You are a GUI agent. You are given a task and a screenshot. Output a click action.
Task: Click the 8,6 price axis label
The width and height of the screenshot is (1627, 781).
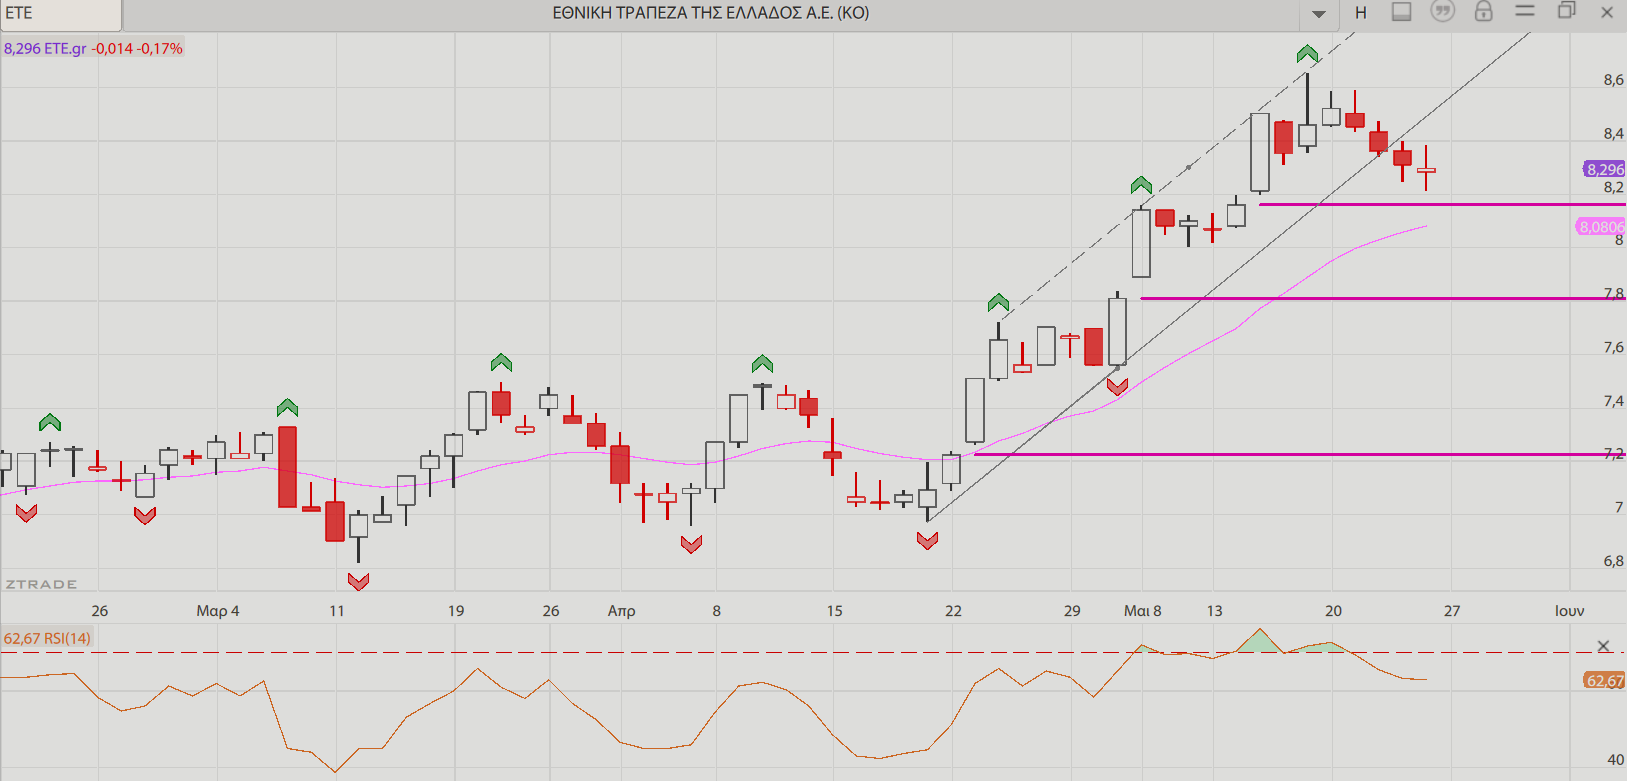click(x=1613, y=80)
